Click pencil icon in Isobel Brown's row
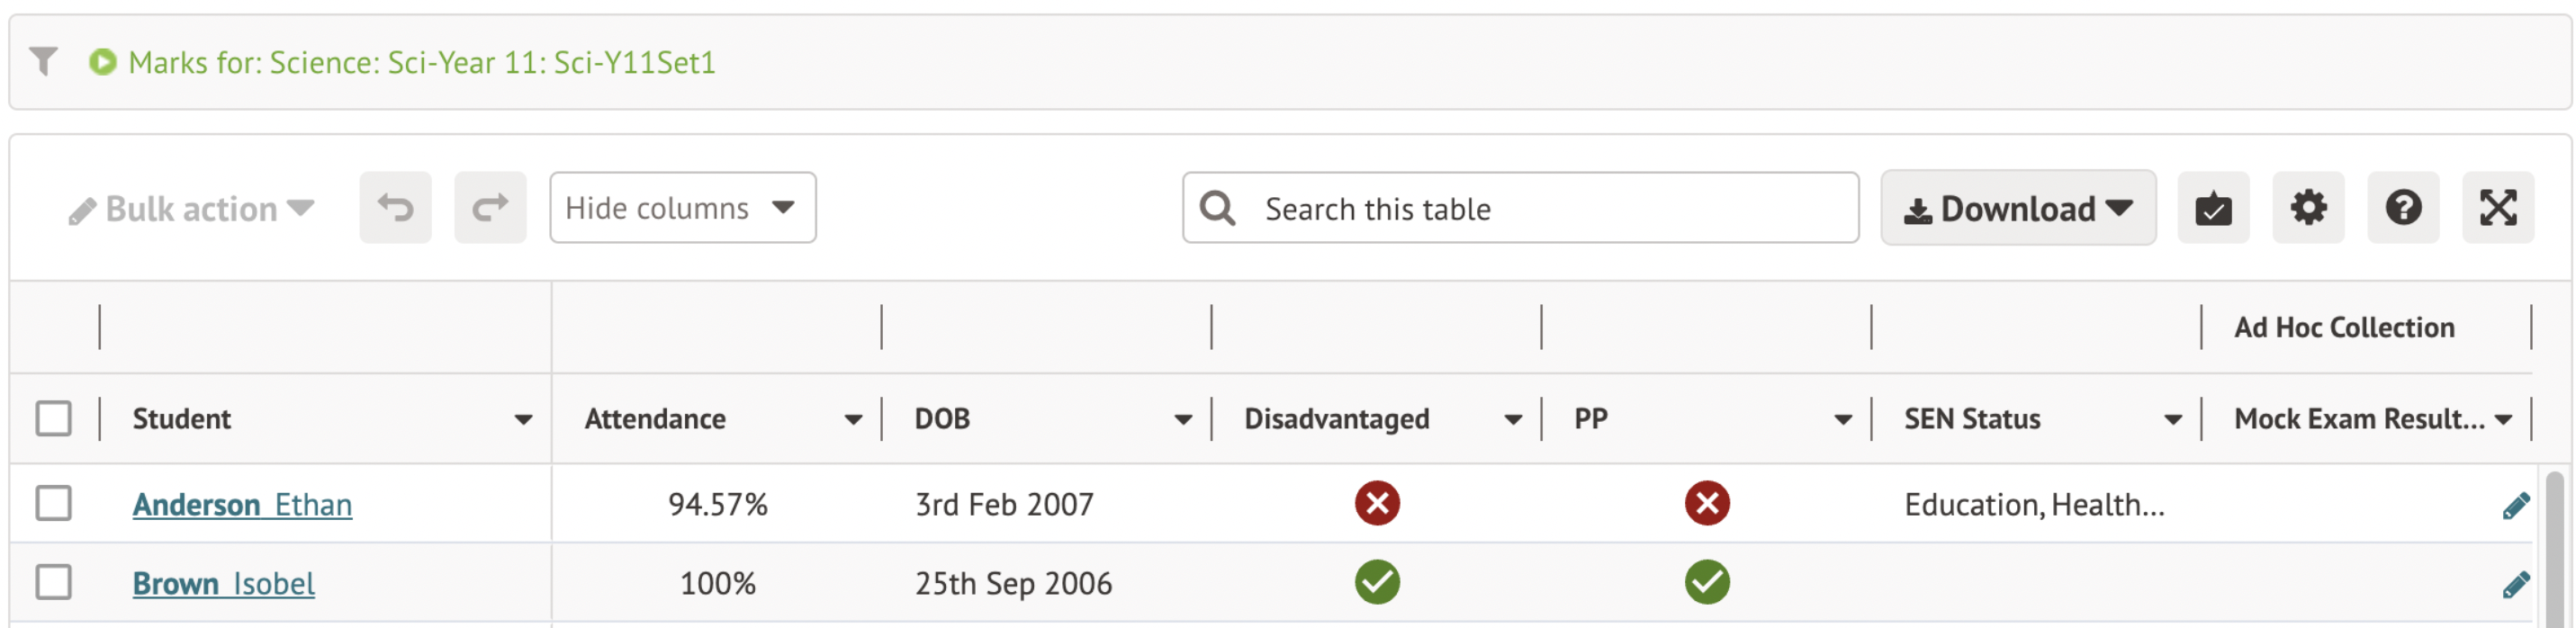 [2516, 584]
